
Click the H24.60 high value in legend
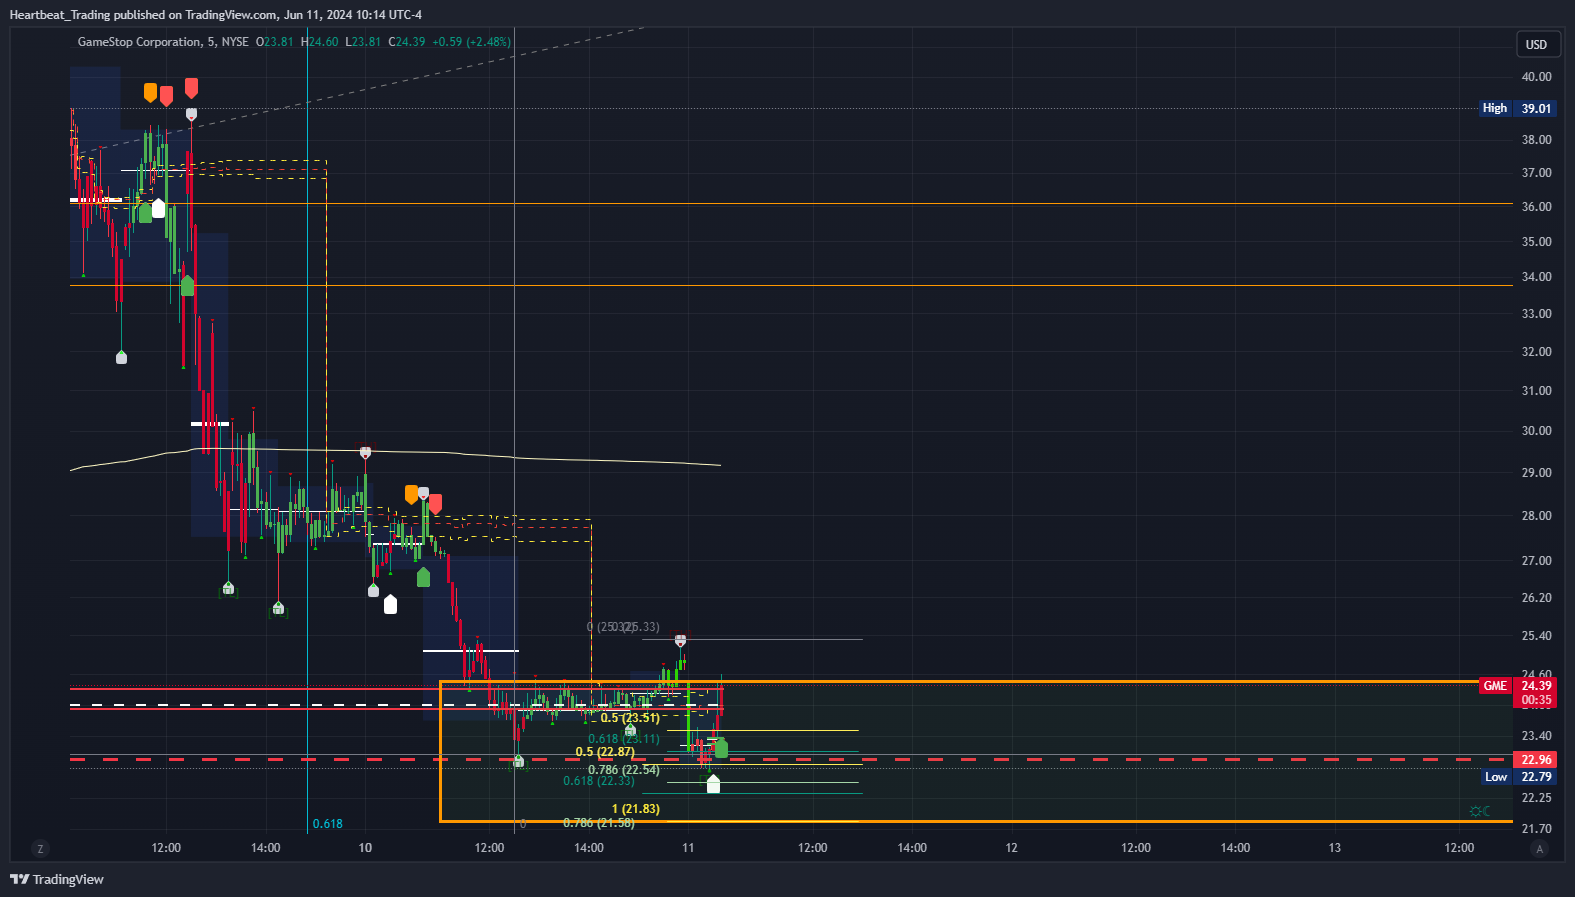coord(320,42)
